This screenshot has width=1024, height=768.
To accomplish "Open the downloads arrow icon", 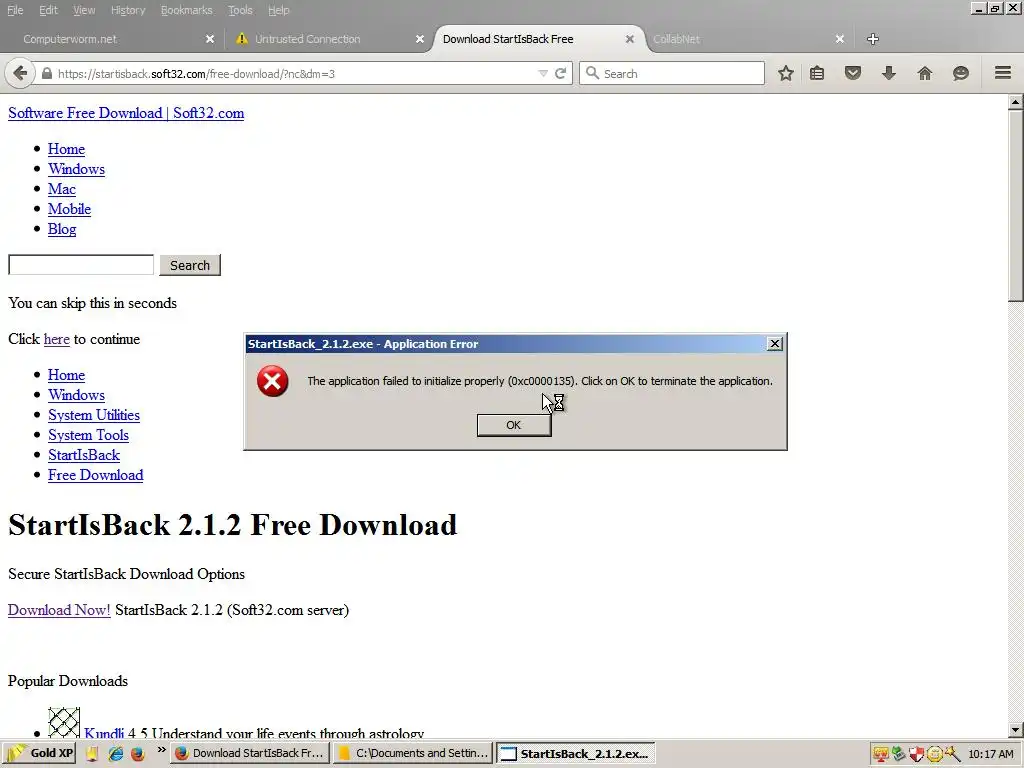I will click(x=889, y=73).
